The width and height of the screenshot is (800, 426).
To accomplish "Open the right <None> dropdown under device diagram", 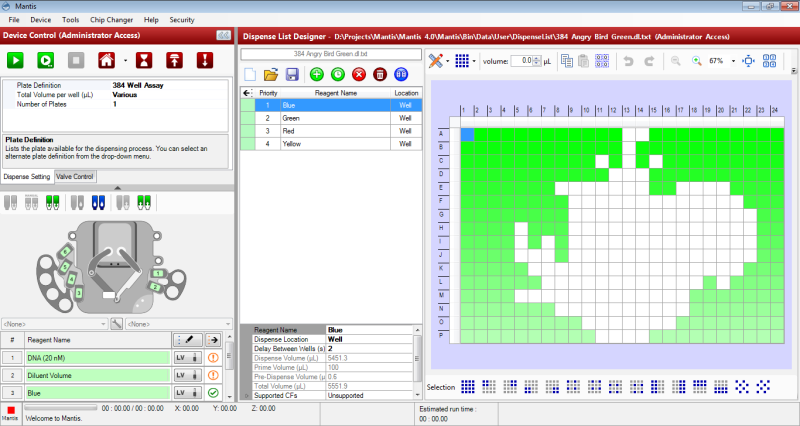I will coord(179,324).
